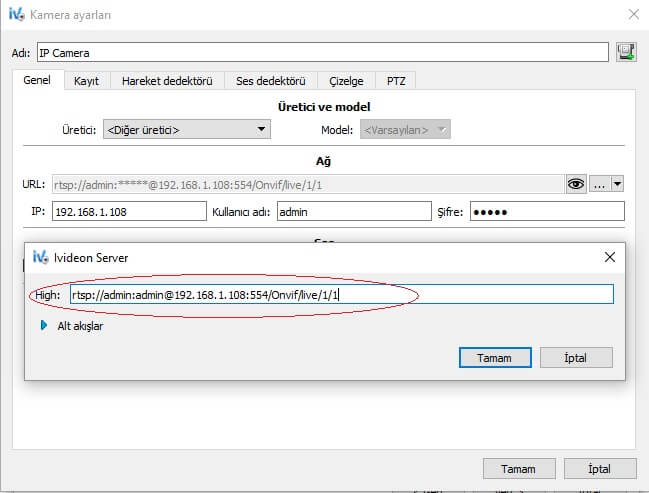Click the disabled Model Varsayılan dropdown
Viewport: 649px width, 493px height.
[x=405, y=130]
